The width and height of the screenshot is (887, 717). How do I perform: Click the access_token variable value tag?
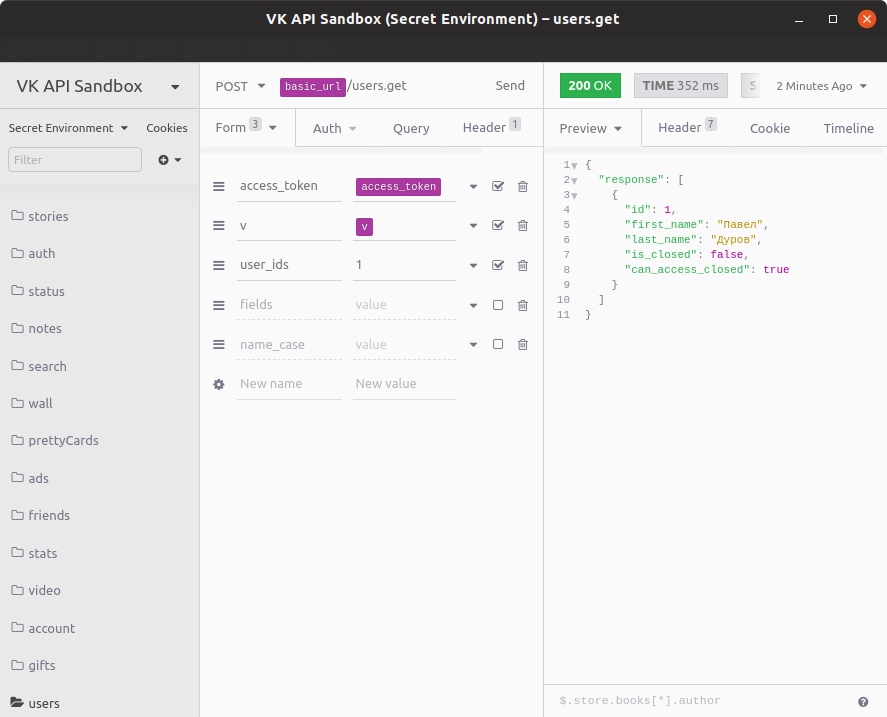(398, 187)
